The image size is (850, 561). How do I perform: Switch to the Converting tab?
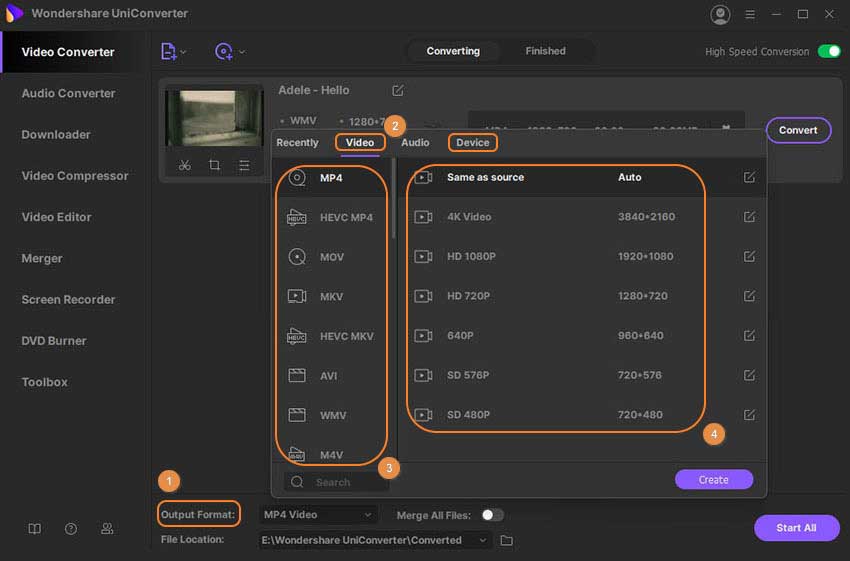(x=453, y=51)
